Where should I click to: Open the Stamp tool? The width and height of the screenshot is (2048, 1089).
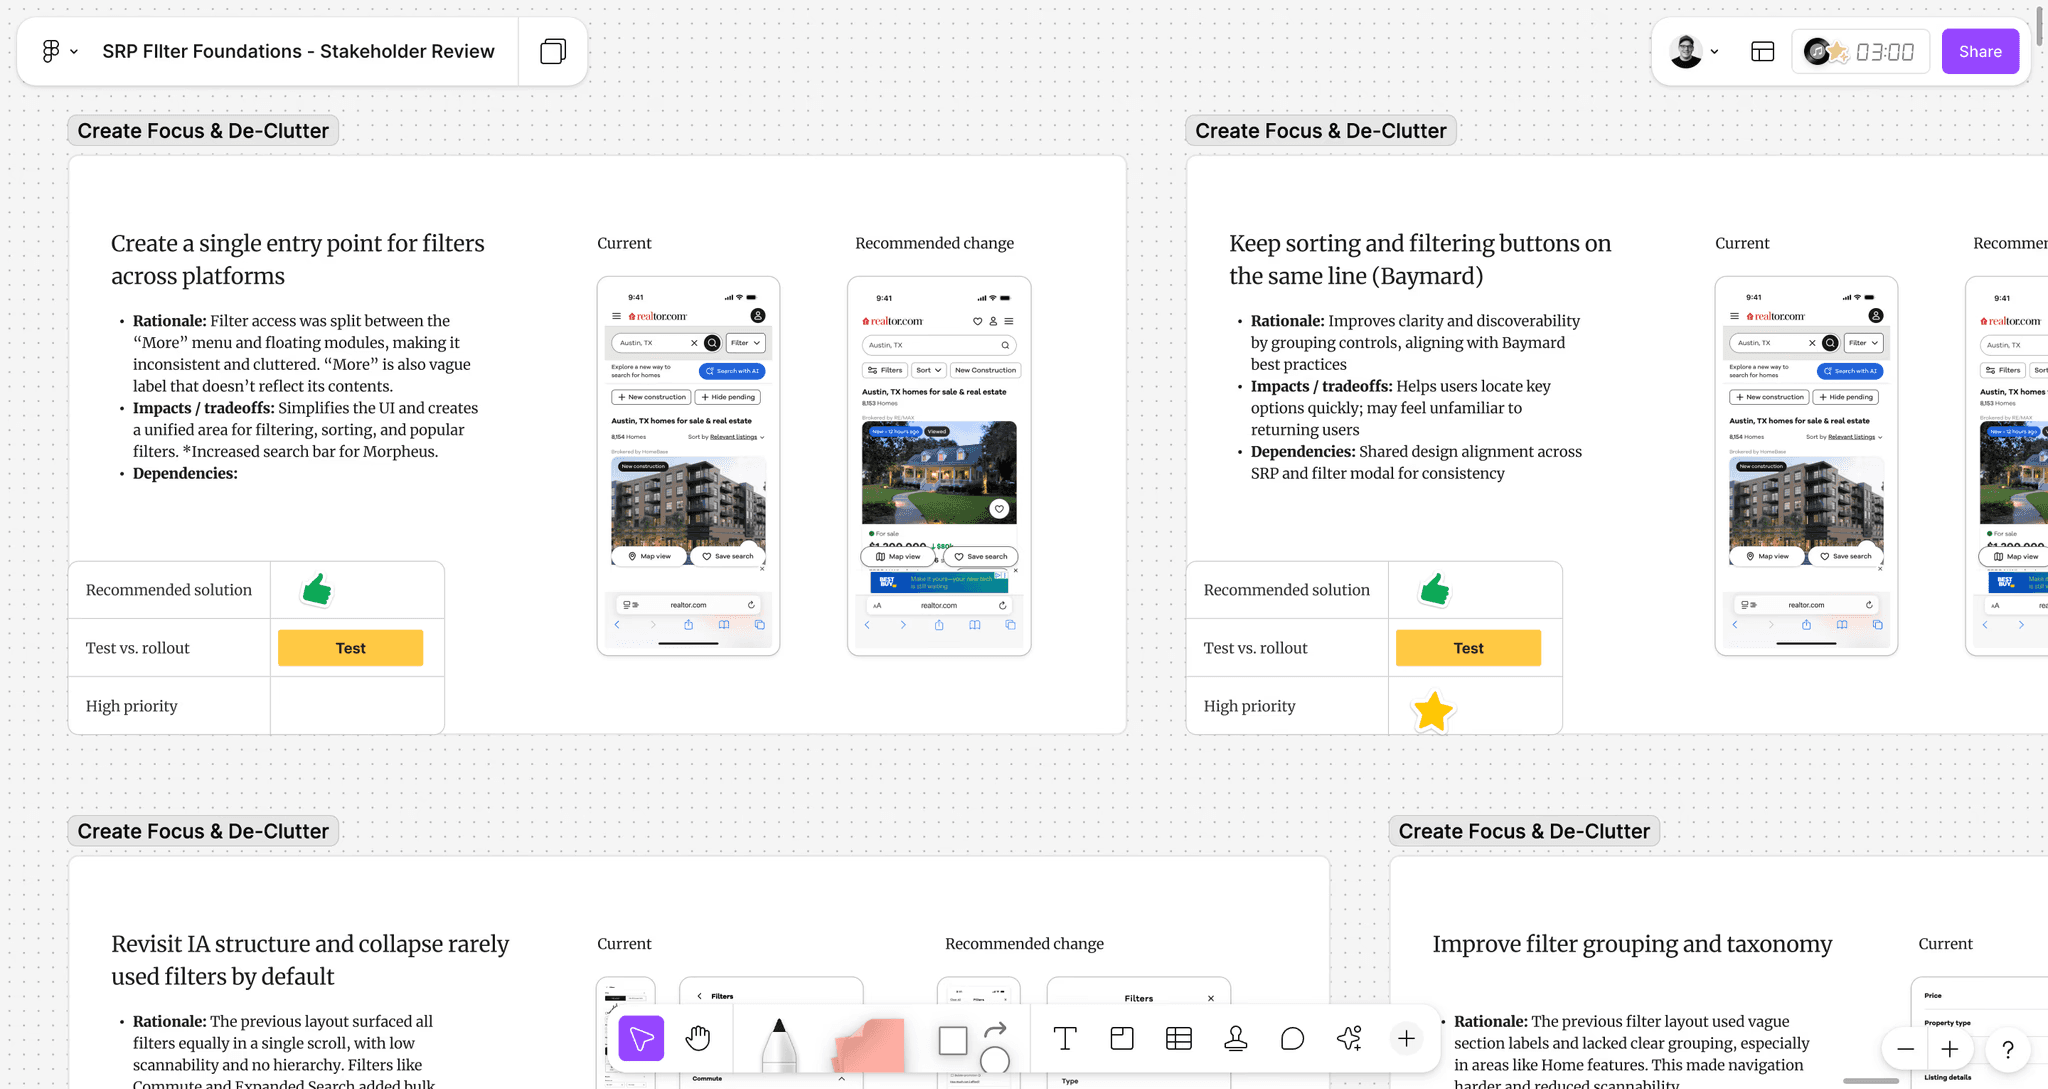pos(1236,1039)
